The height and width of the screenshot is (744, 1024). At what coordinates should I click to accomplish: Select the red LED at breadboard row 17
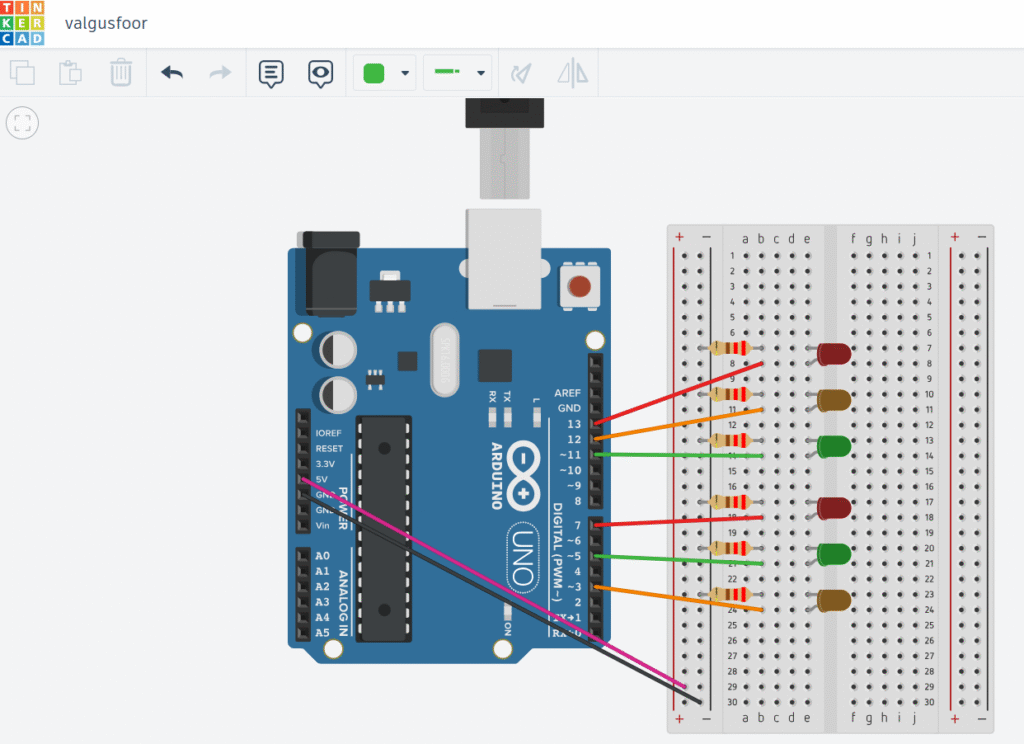(x=833, y=508)
